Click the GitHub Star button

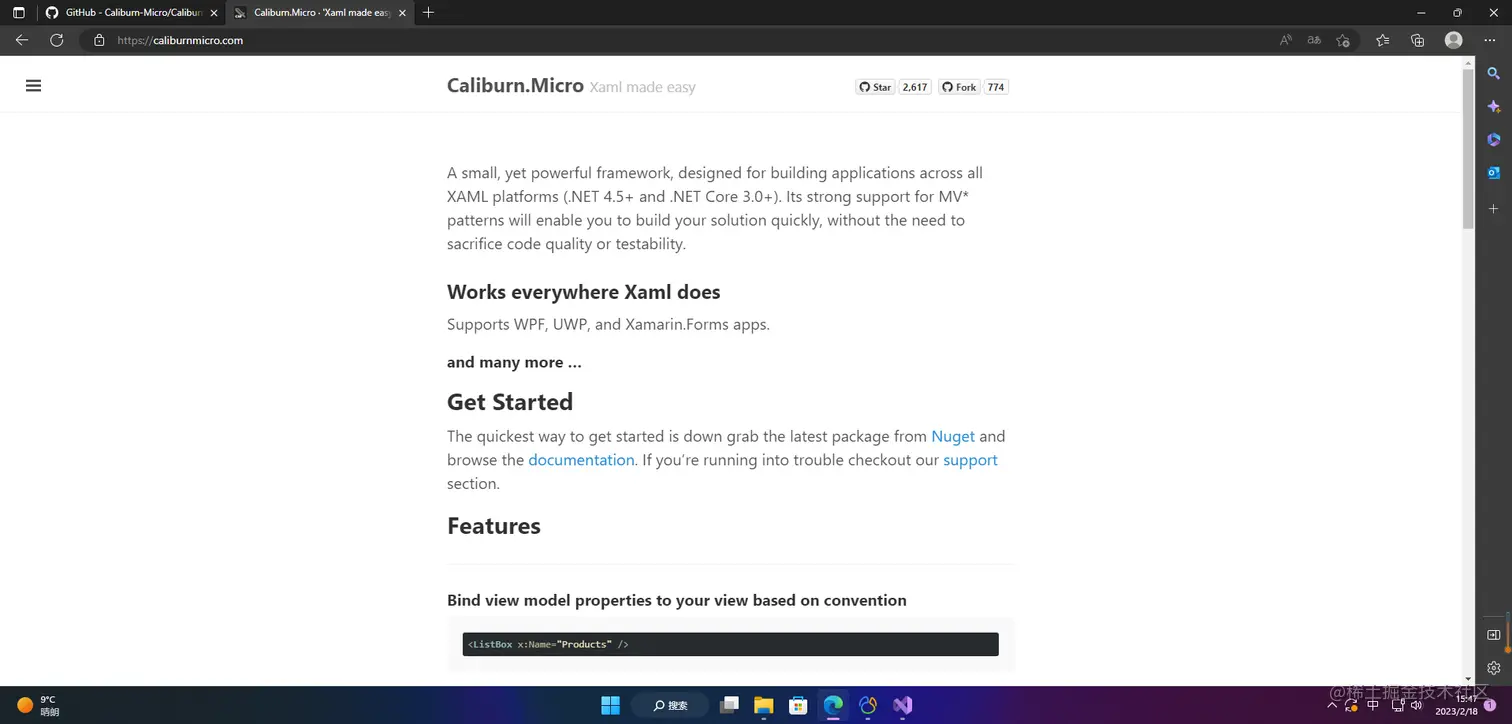tap(875, 87)
